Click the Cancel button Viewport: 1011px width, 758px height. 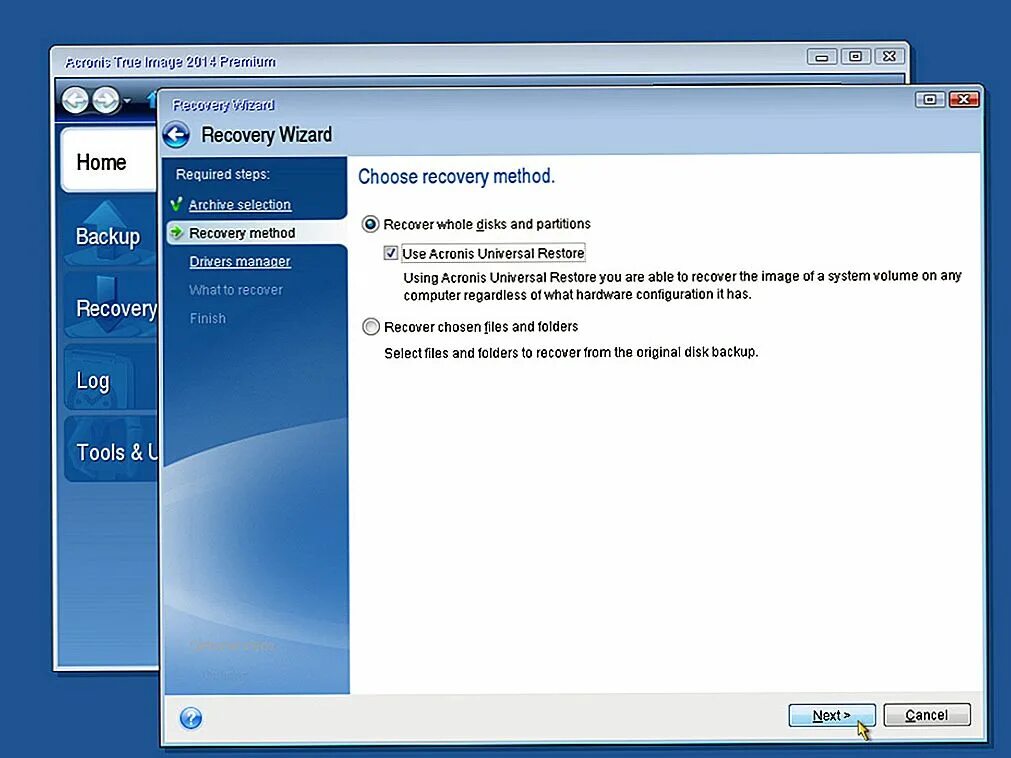coord(927,715)
